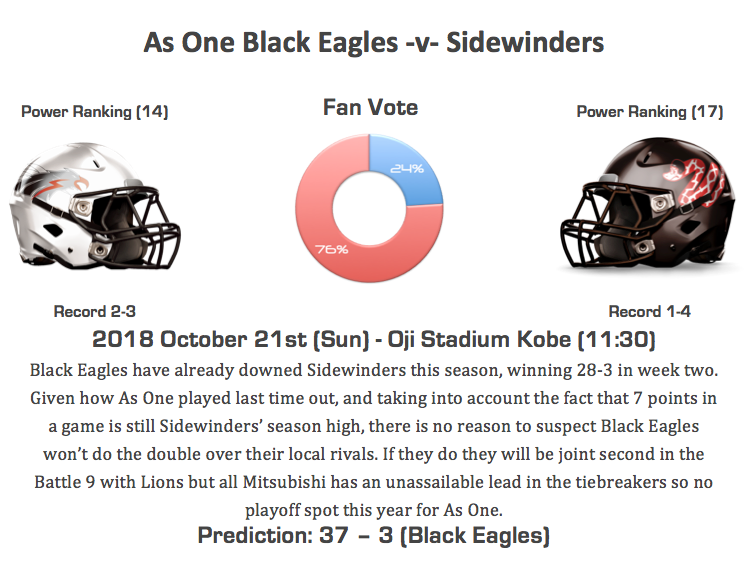Click the Oji Stadium Kobe date line
The width and height of the screenshot is (753, 581).
(x=374, y=339)
